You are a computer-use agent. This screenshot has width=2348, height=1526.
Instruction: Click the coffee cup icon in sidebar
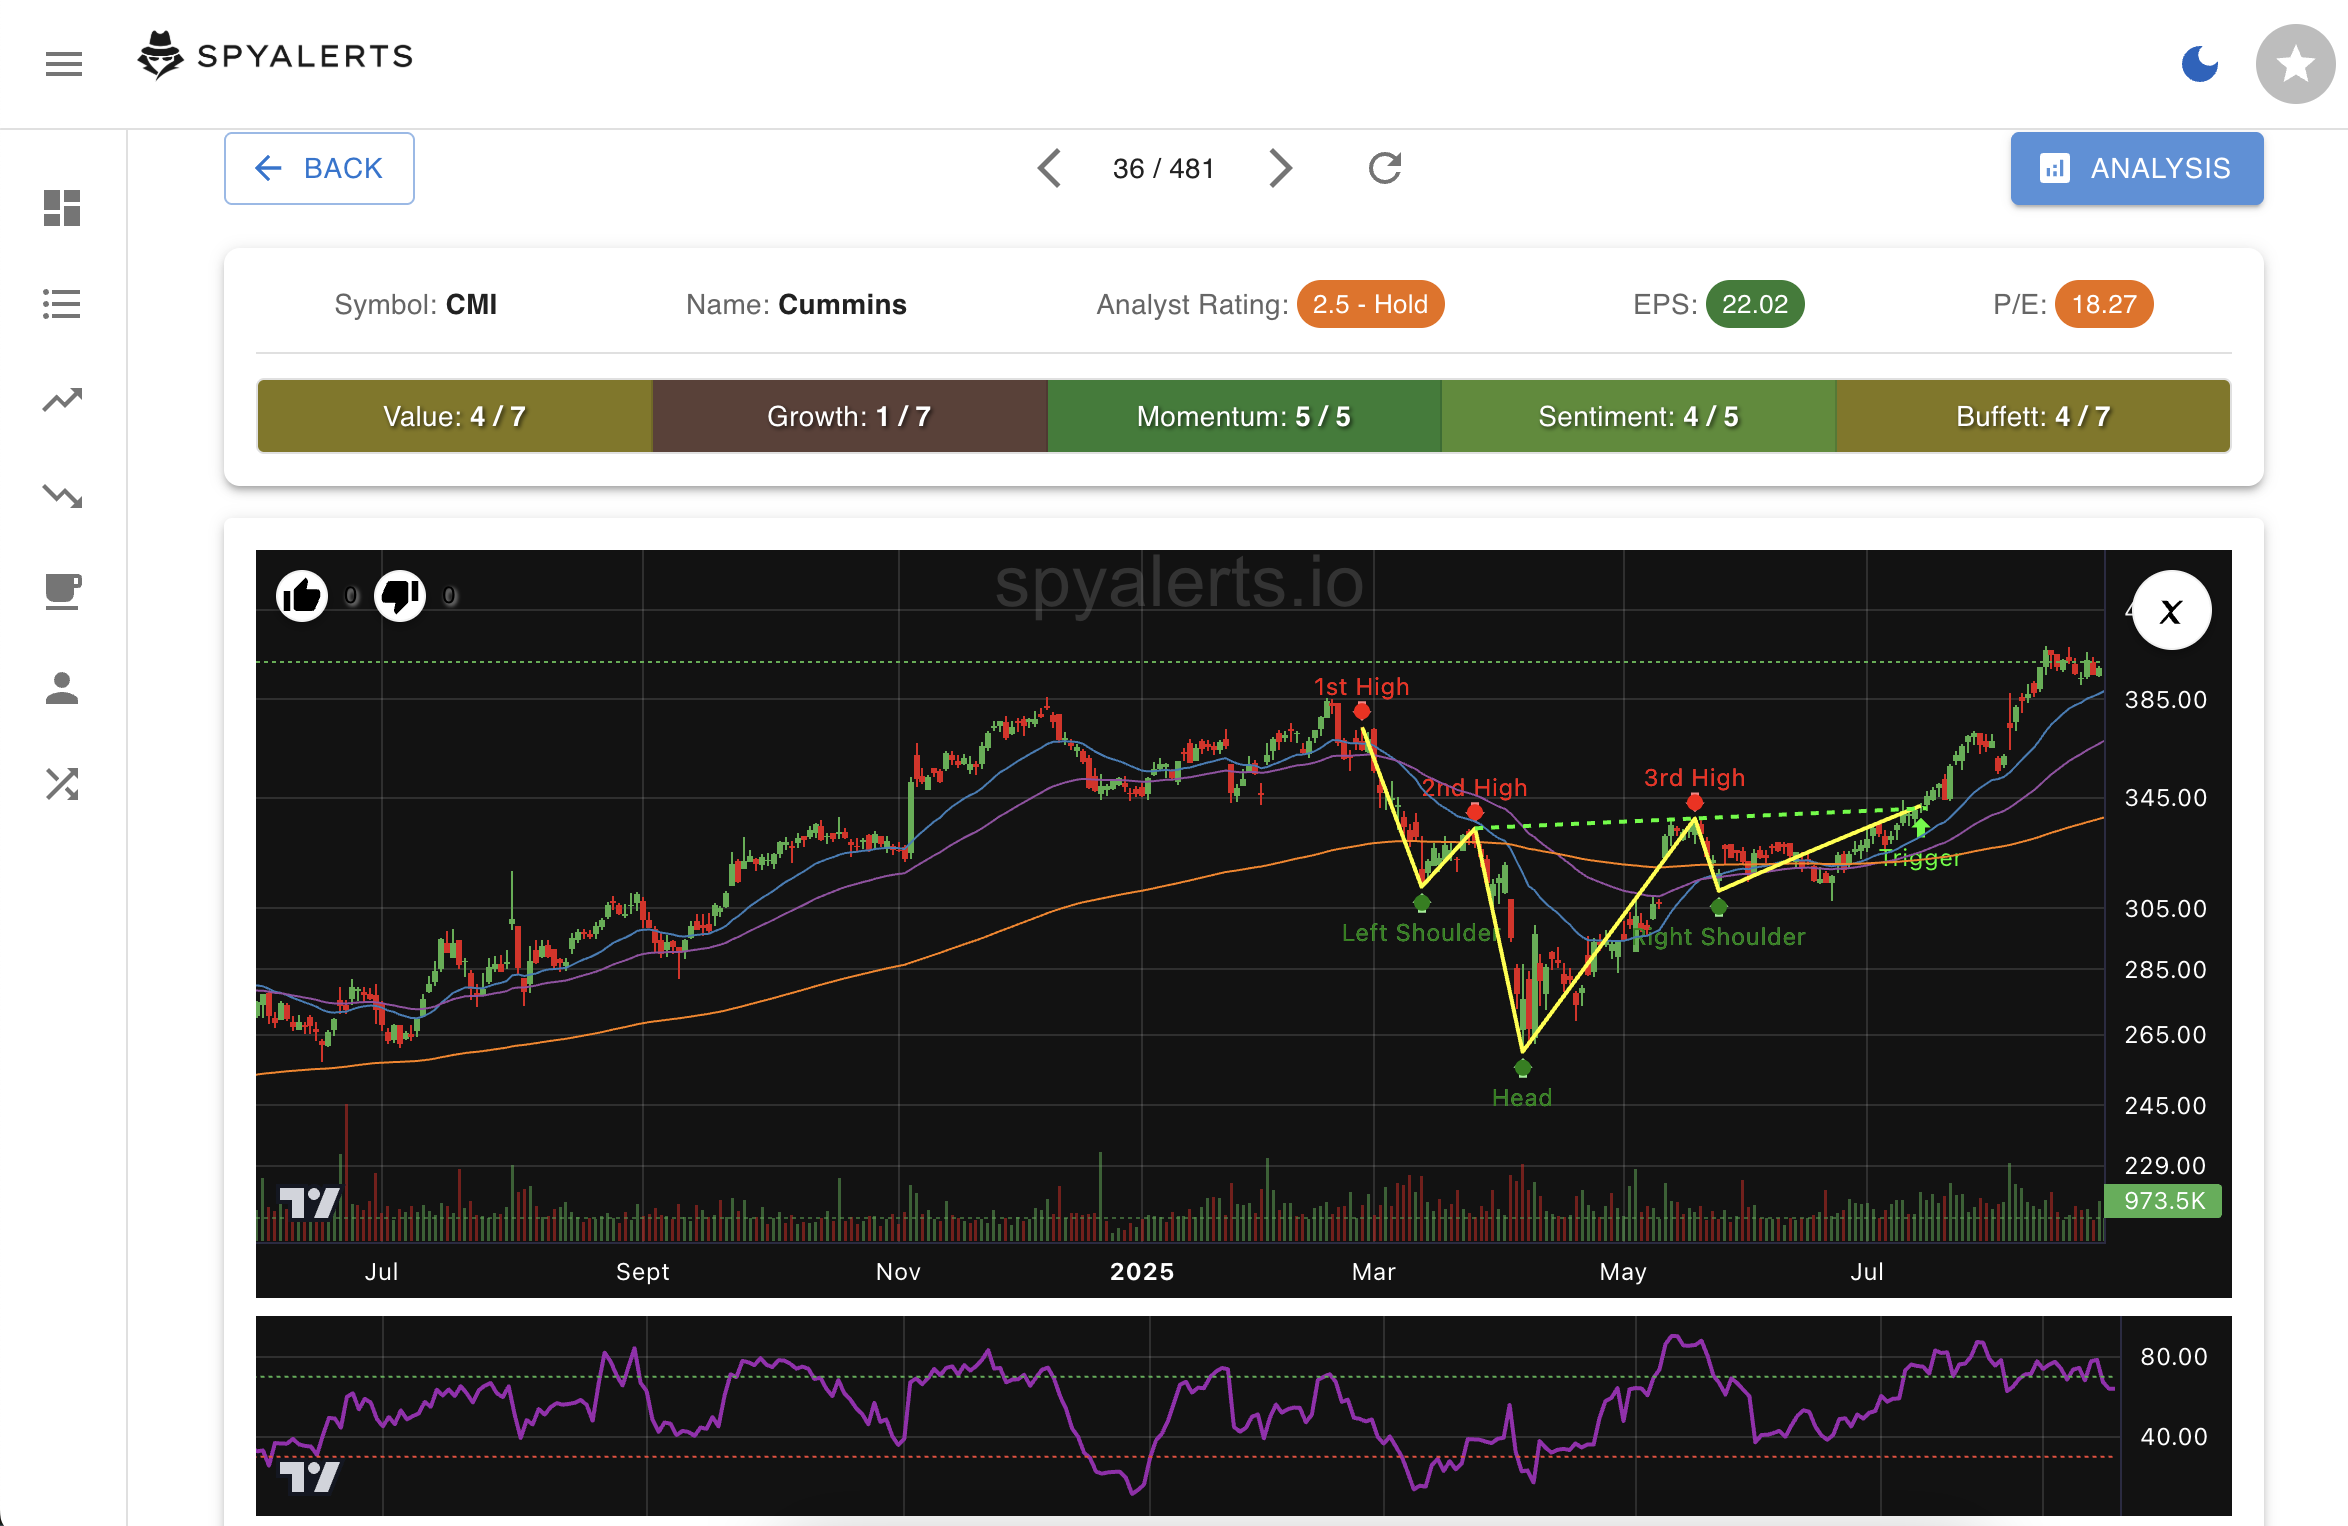click(x=62, y=592)
